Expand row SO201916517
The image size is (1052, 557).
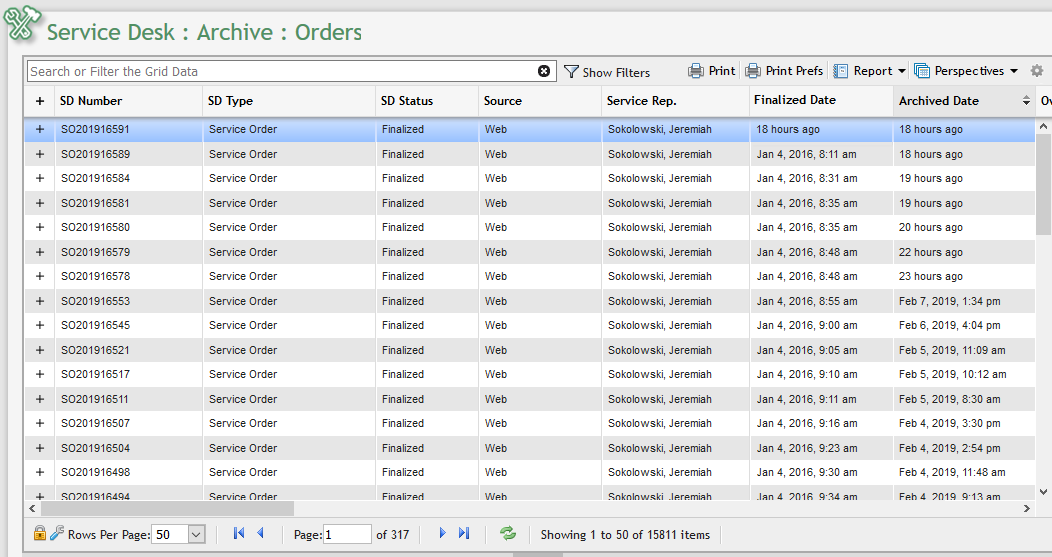click(40, 374)
